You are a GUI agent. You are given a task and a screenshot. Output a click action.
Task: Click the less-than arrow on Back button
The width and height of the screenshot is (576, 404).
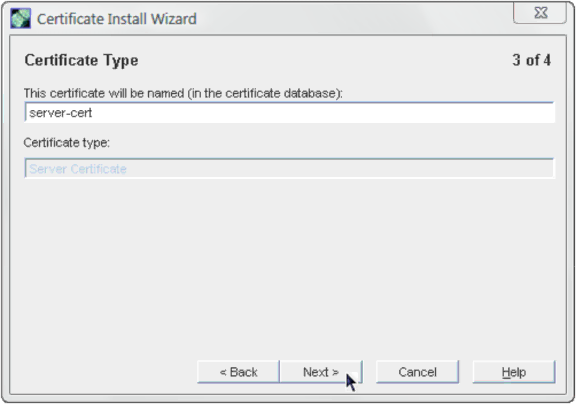pyautogui.click(x=223, y=372)
